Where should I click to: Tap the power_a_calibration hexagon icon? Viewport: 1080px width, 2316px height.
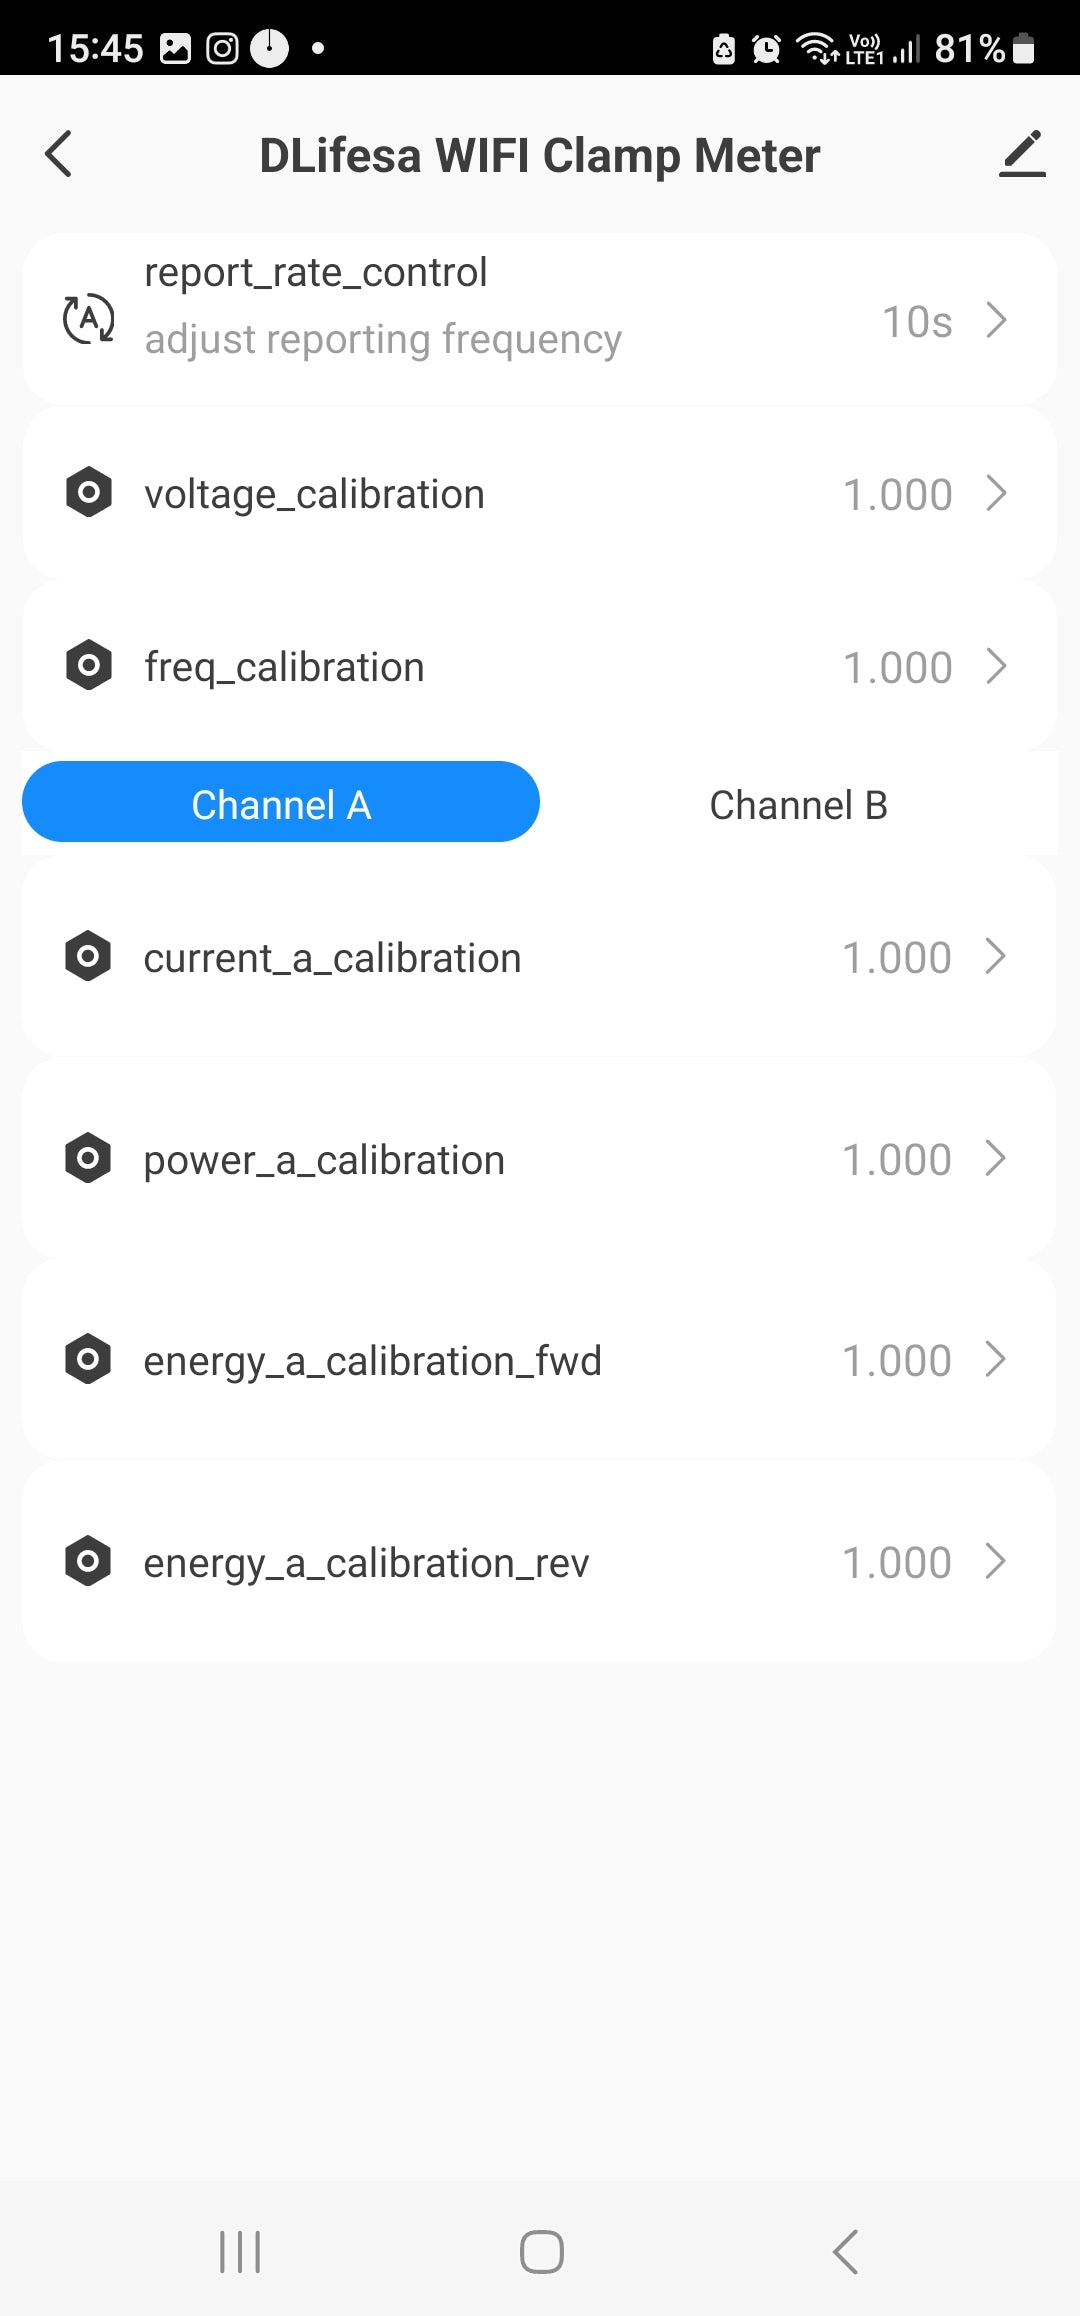pos(88,1158)
